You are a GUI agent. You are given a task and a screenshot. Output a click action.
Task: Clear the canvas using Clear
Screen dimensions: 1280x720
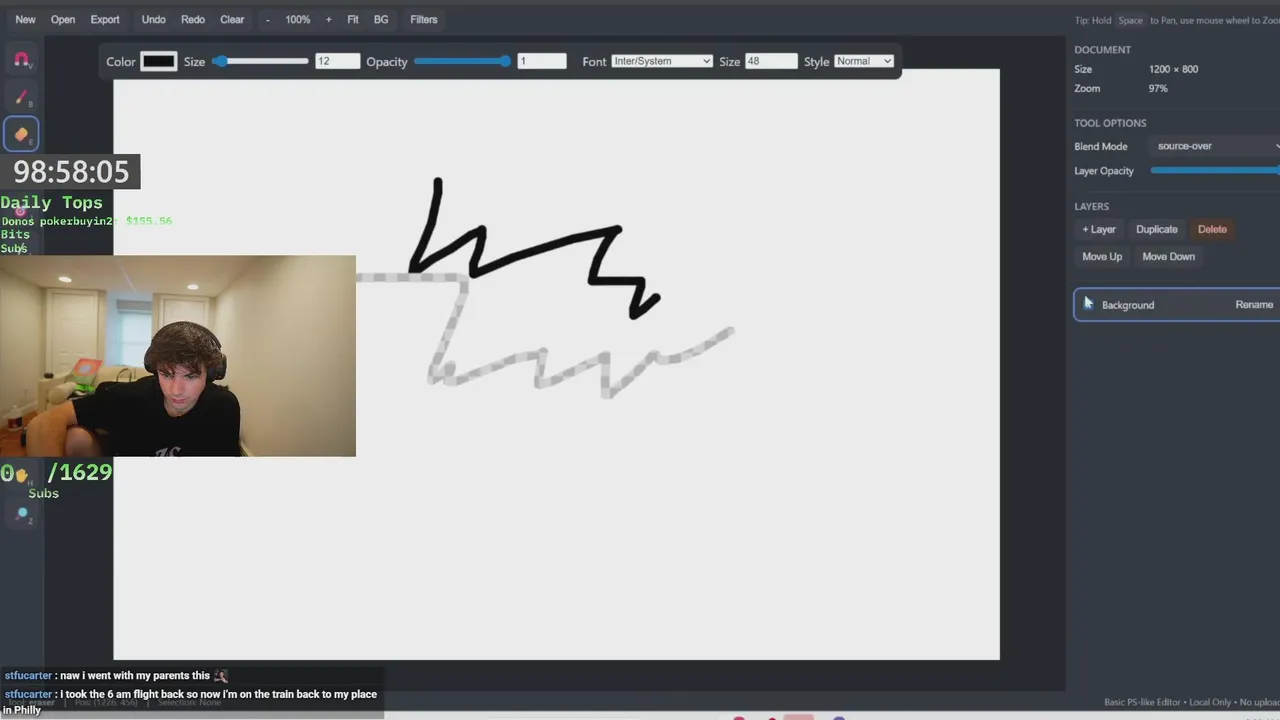[232, 19]
